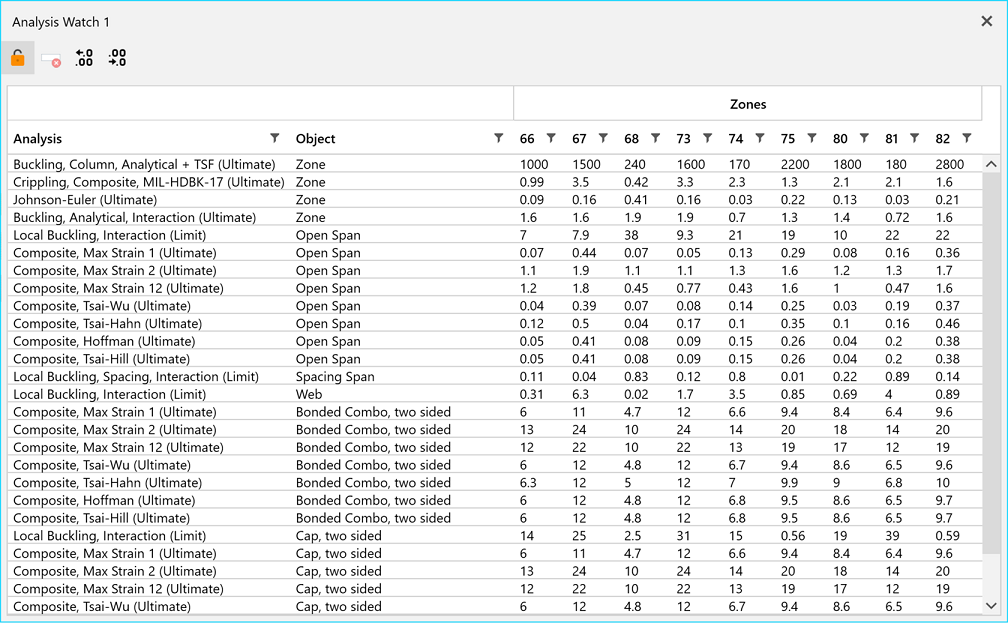Open the filter for zone 81
Image resolution: width=1008 pixels, height=623 pixels.
point(914,138)
